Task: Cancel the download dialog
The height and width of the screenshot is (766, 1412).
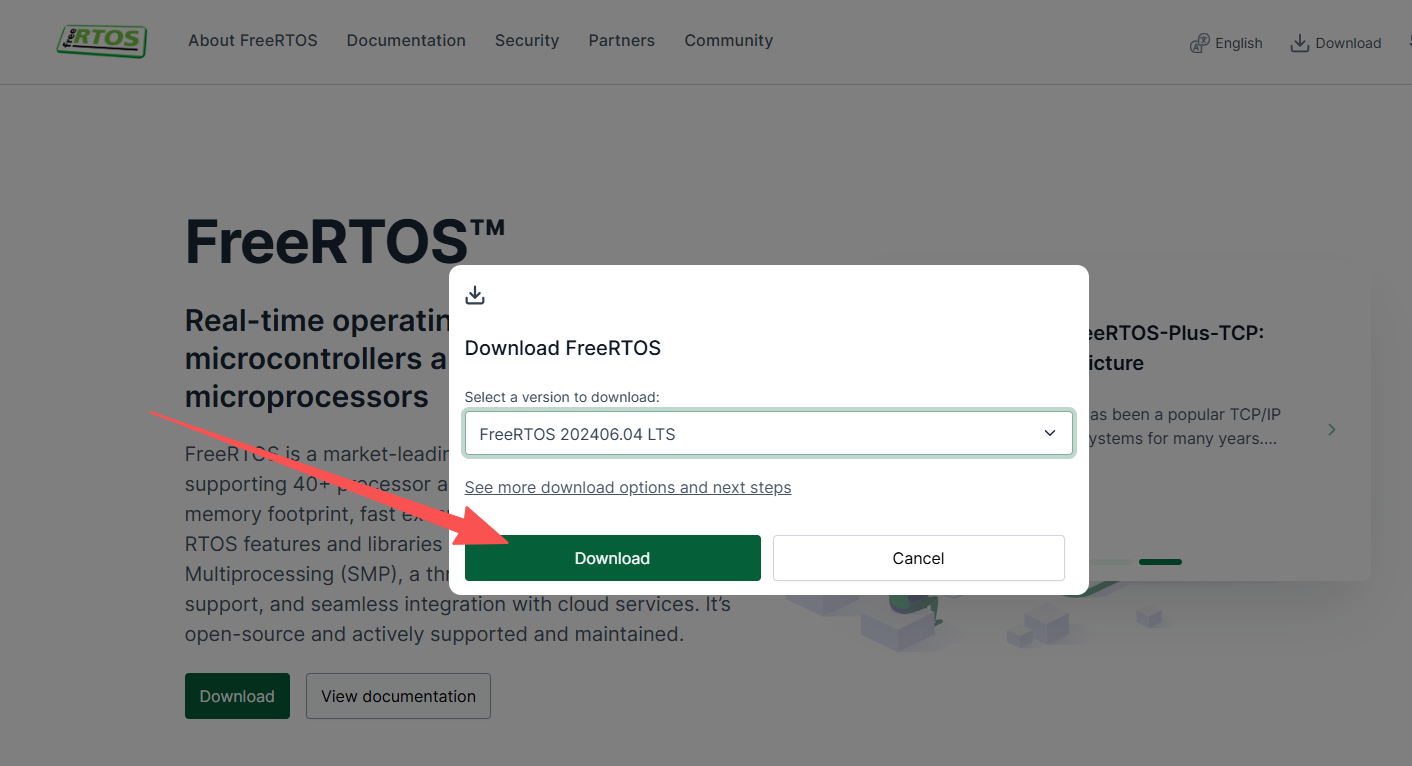Action: tap(919, 558)
